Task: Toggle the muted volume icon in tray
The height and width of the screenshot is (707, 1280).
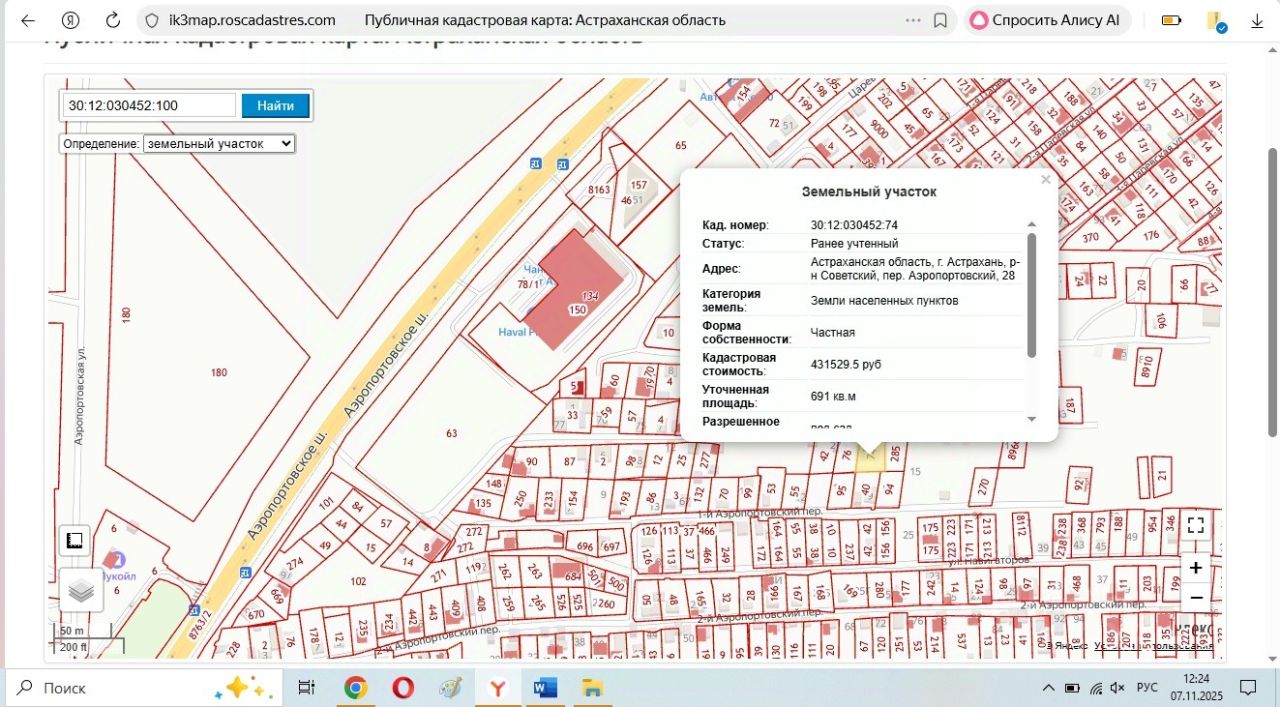Action: pyautogui.click(x=1118, y=688)
